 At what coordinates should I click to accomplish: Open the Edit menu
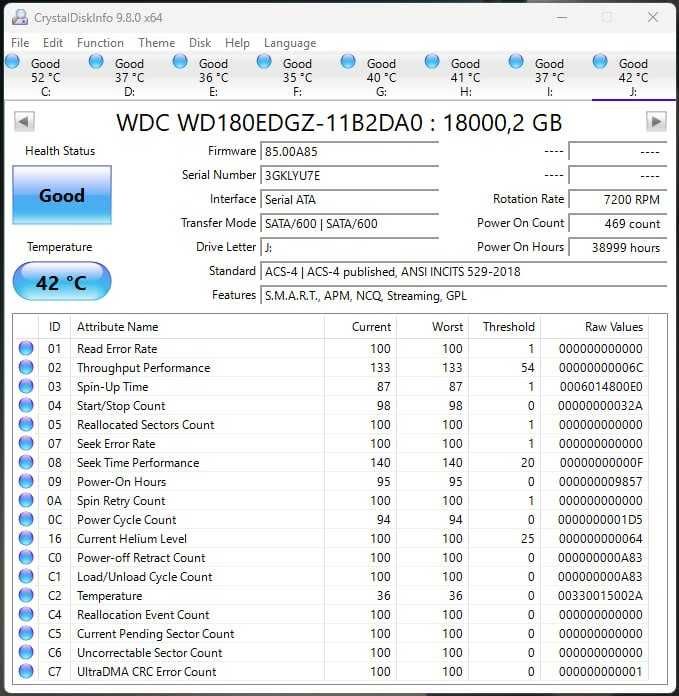tap(52, 43)
